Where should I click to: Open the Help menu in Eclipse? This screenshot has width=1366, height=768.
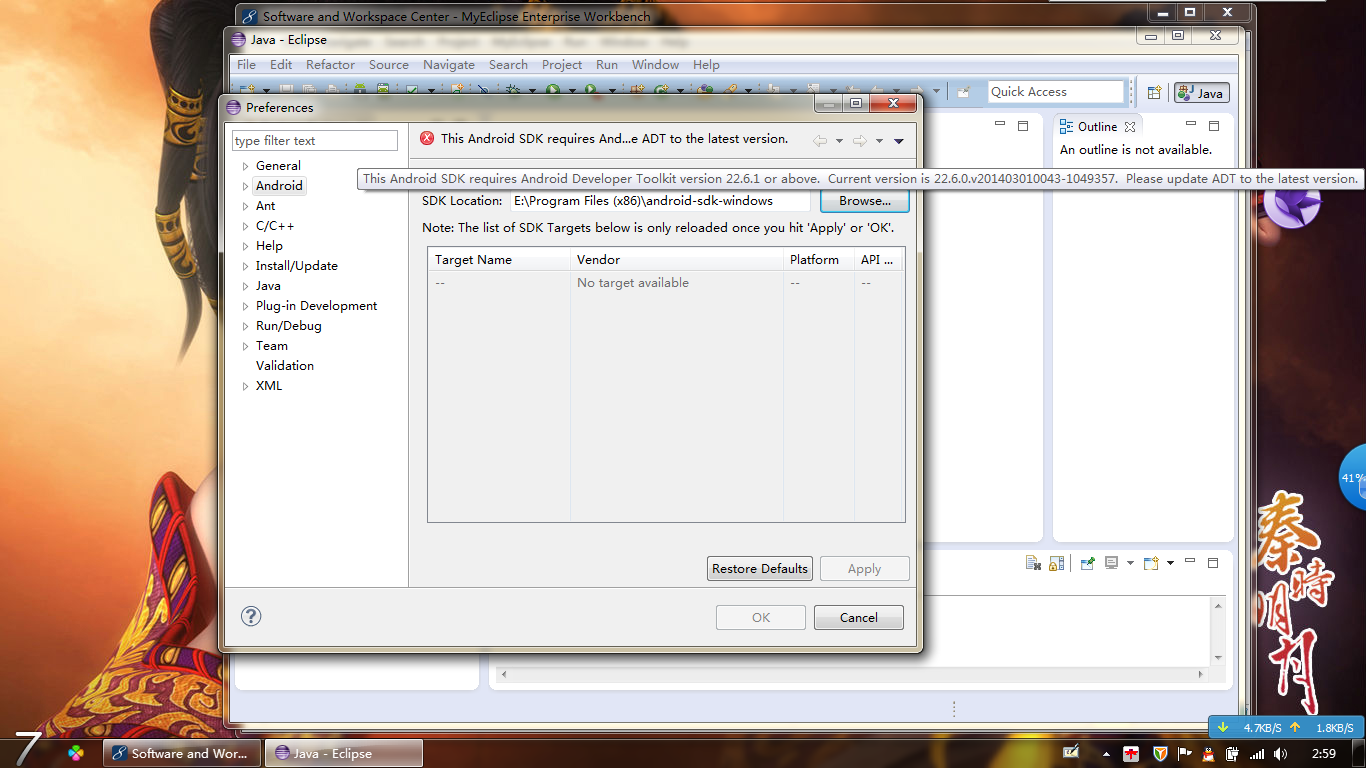point(706,64)
